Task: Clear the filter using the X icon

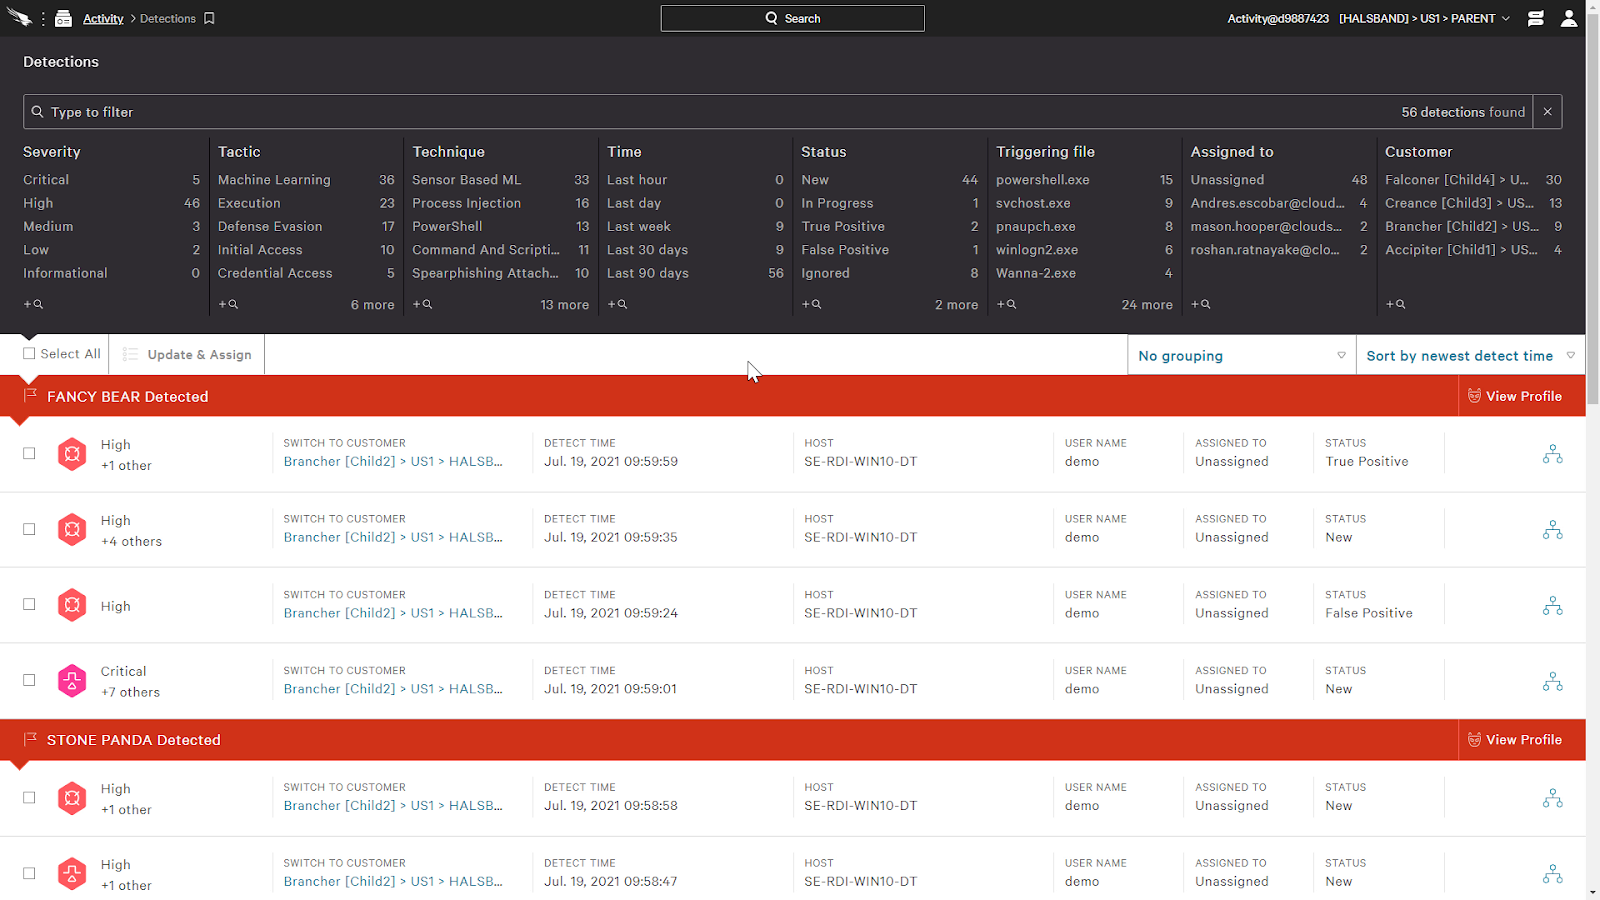Action: tap(1546, 111)
